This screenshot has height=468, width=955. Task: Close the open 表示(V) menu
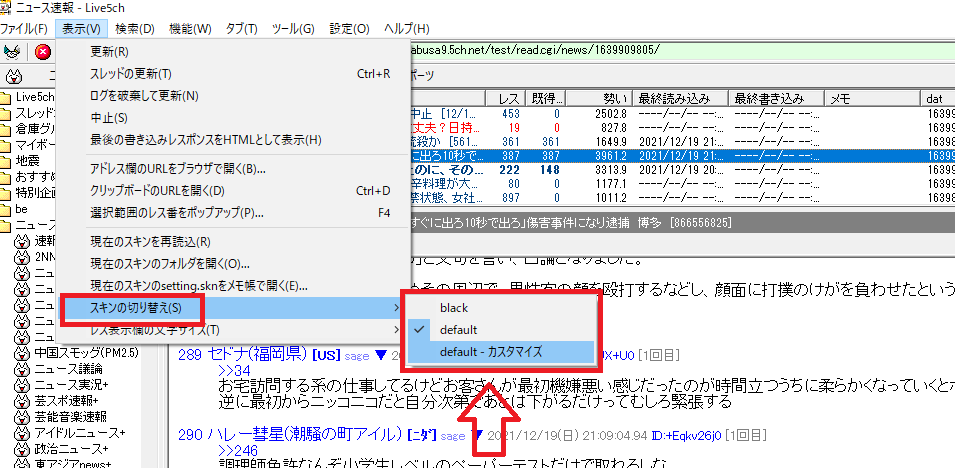coord(81,29)
